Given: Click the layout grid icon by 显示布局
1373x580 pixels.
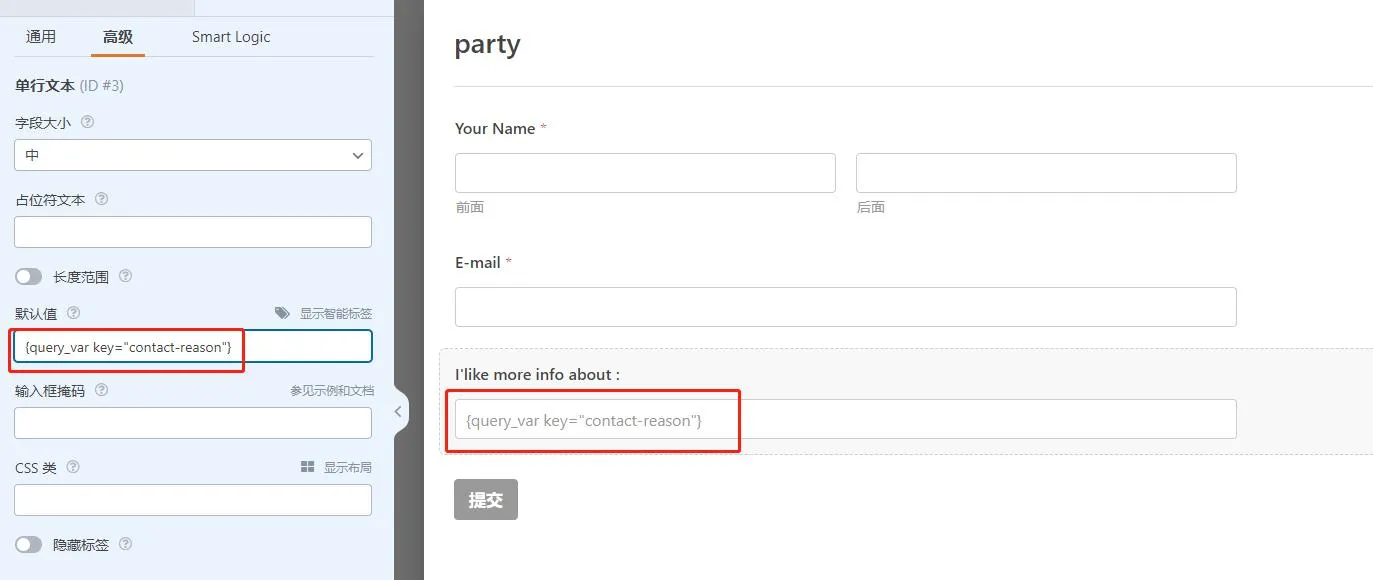Looking at the screenshot, I should [308, 467].
